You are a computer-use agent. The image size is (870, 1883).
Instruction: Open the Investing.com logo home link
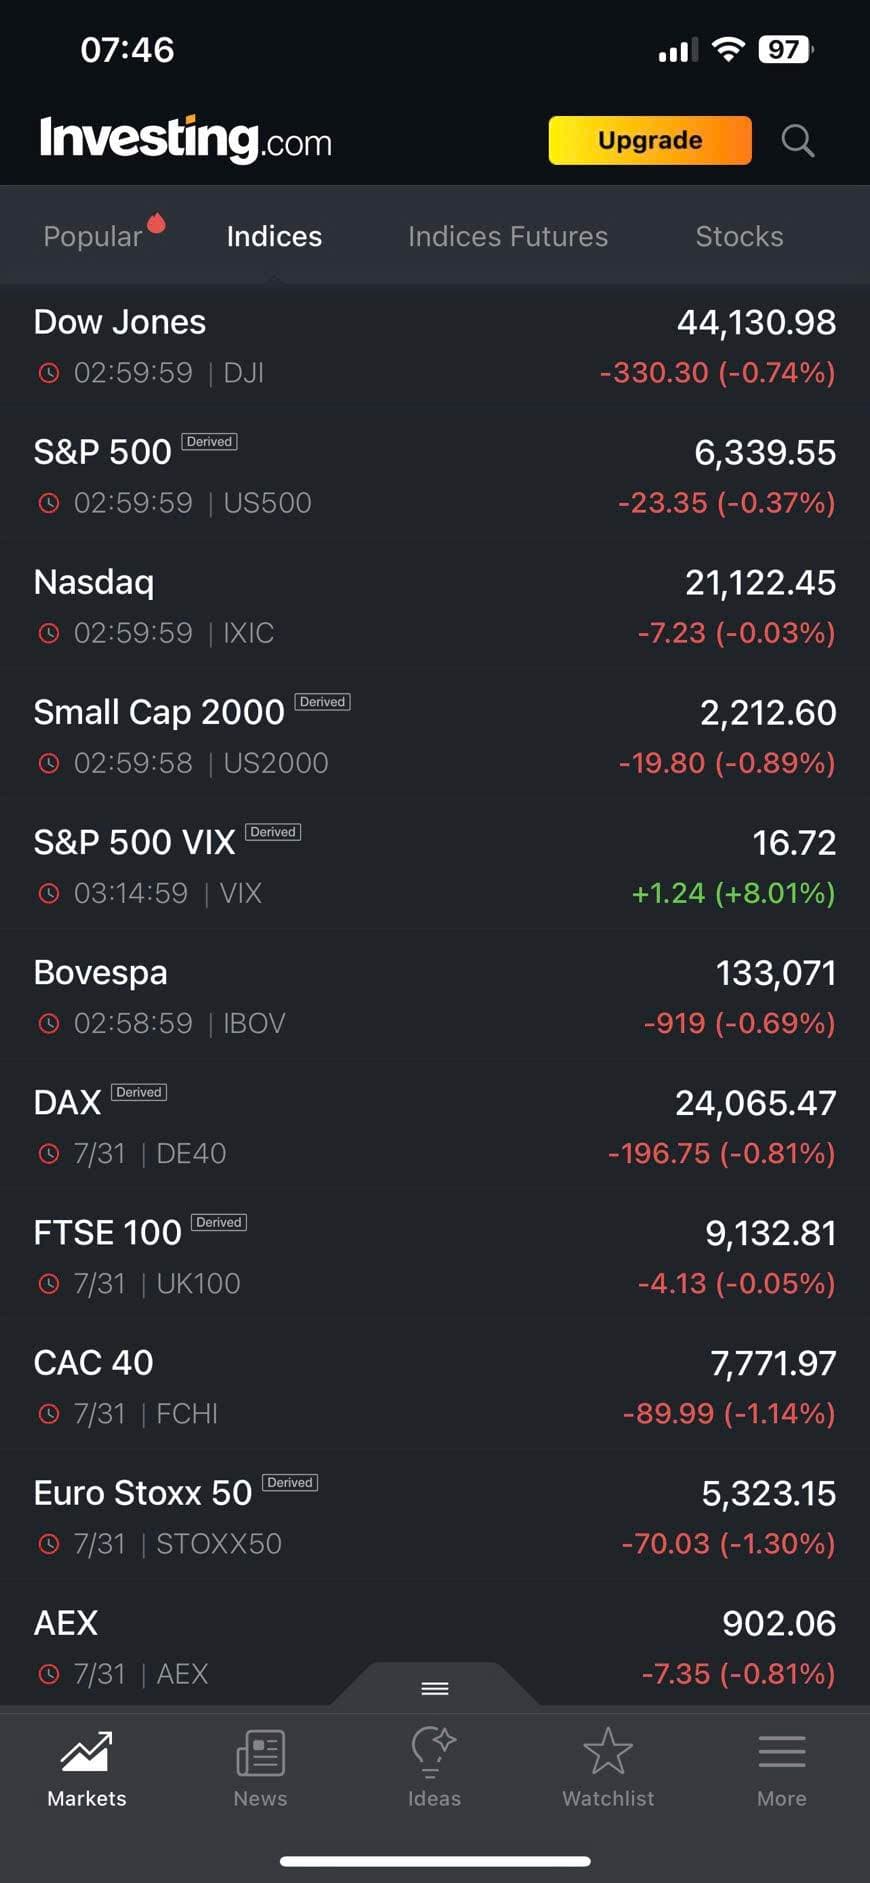click(x=186, y=139)
